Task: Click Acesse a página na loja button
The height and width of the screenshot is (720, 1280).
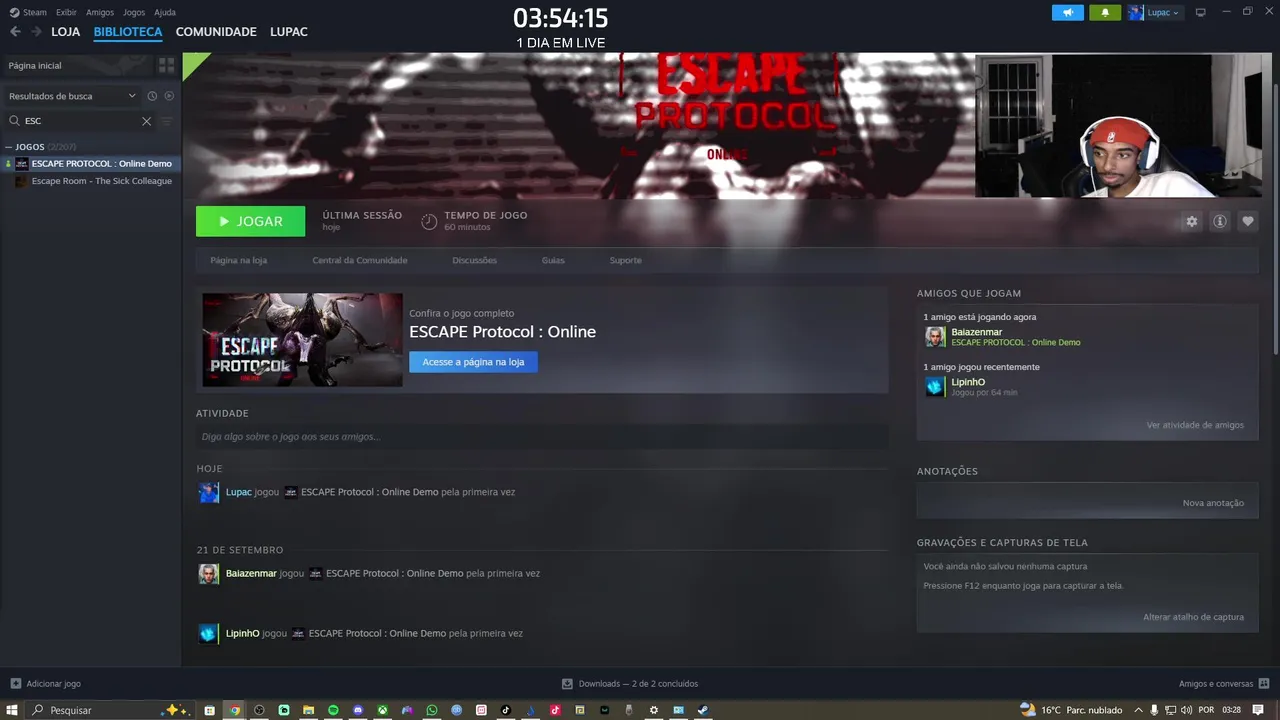Action: (473, 362)
